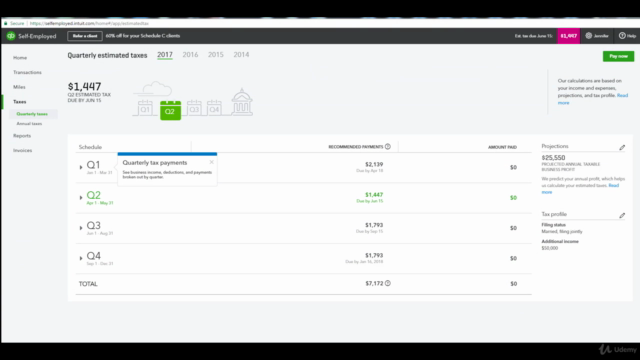
Task: Click the $25,550 projected profit value
Action: [553, 158]
